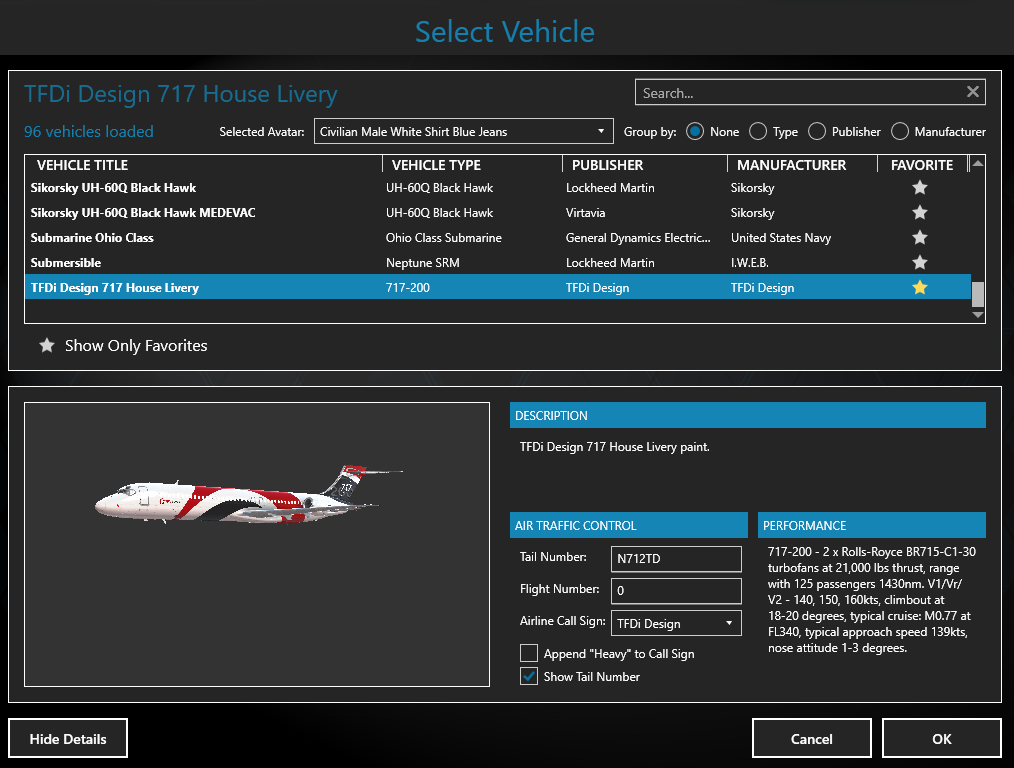
Task: Group vehicles by Type
Action: tap(758, 131)
